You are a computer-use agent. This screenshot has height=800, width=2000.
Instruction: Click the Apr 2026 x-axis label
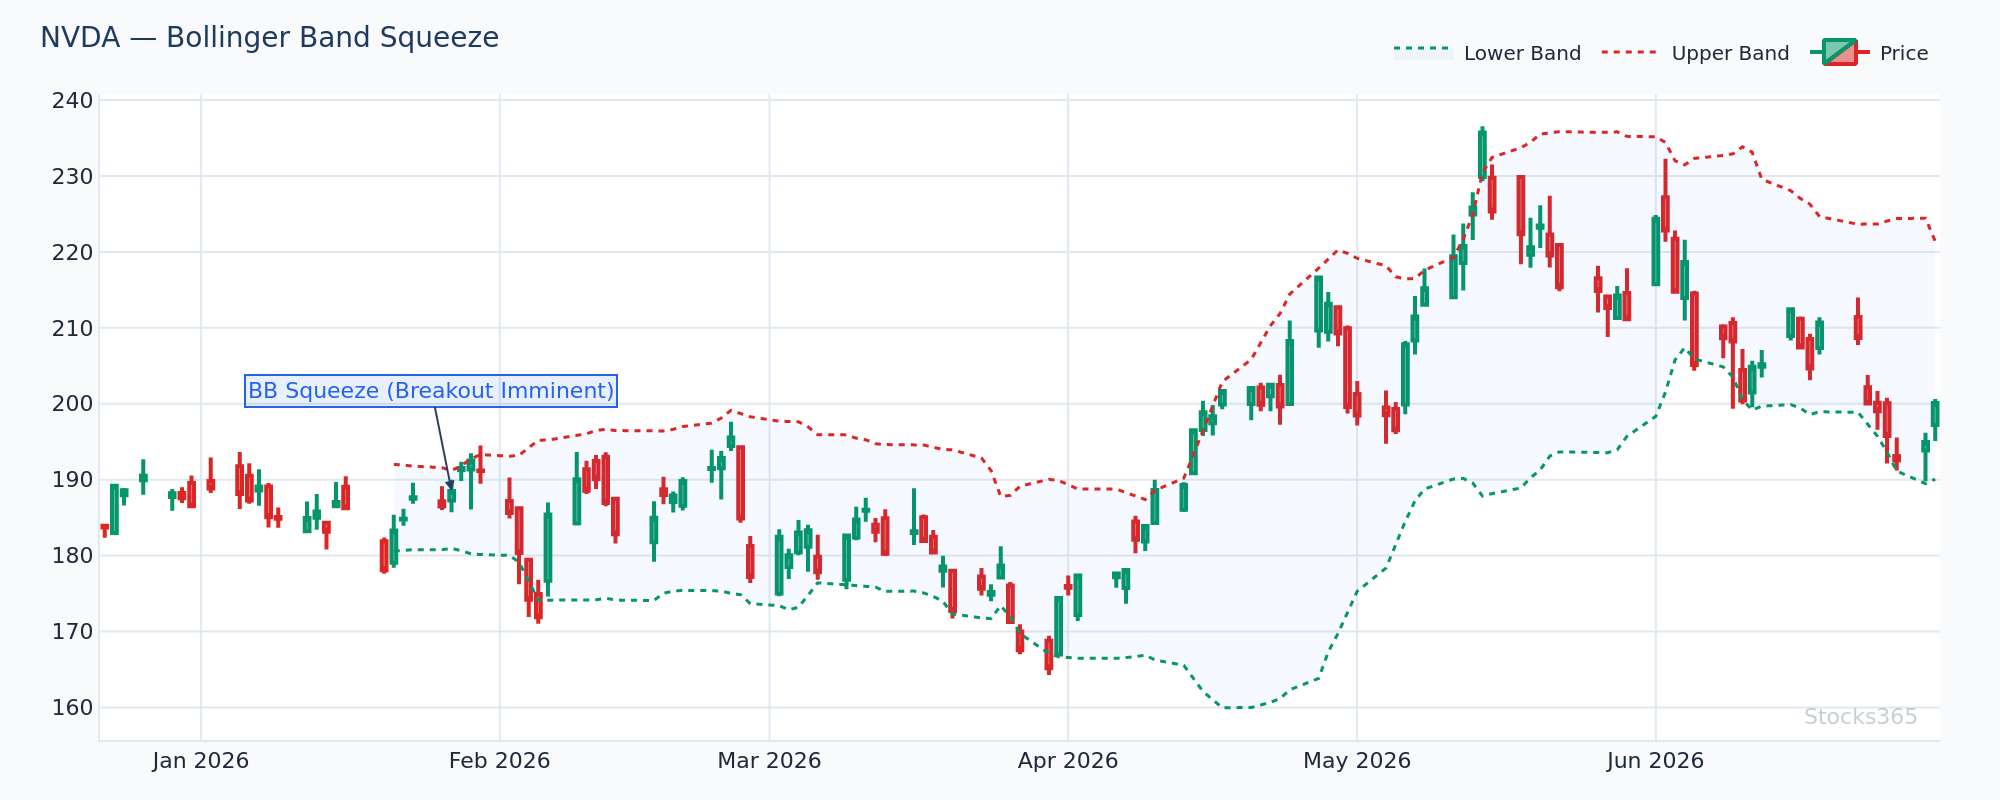pyautogui.click(x=1068, y=761)
